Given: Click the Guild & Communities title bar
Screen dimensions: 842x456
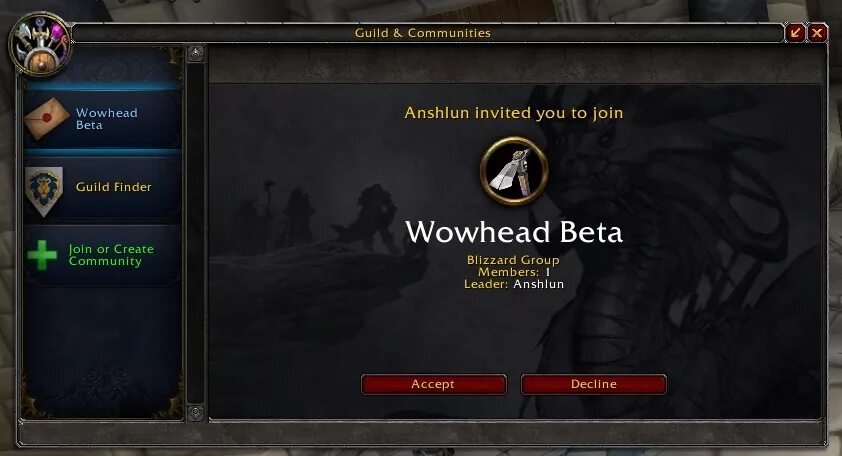Looking at the screenshot, I should (423, 33).
